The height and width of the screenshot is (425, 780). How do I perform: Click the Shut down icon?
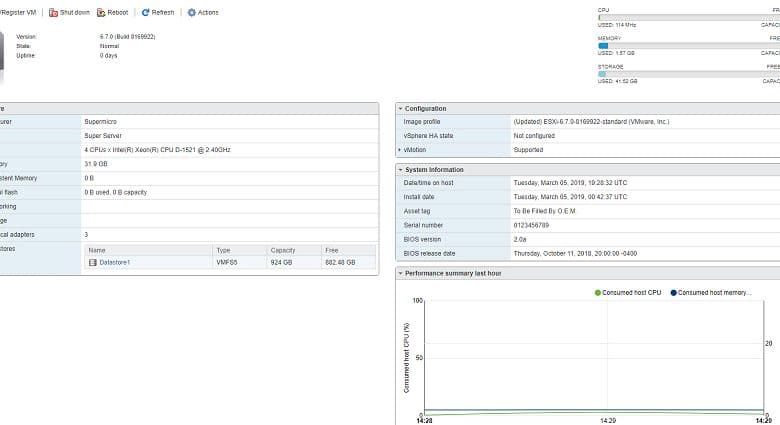53,12
